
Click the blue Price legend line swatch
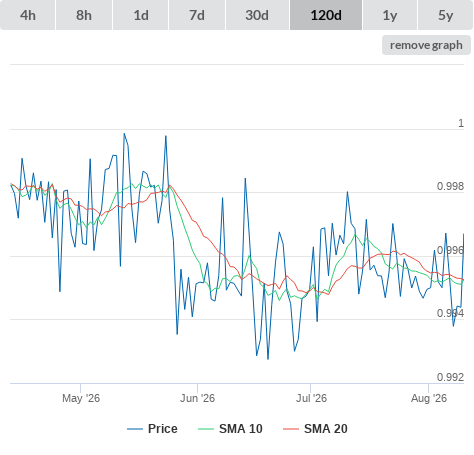click(x=135, y=429)
